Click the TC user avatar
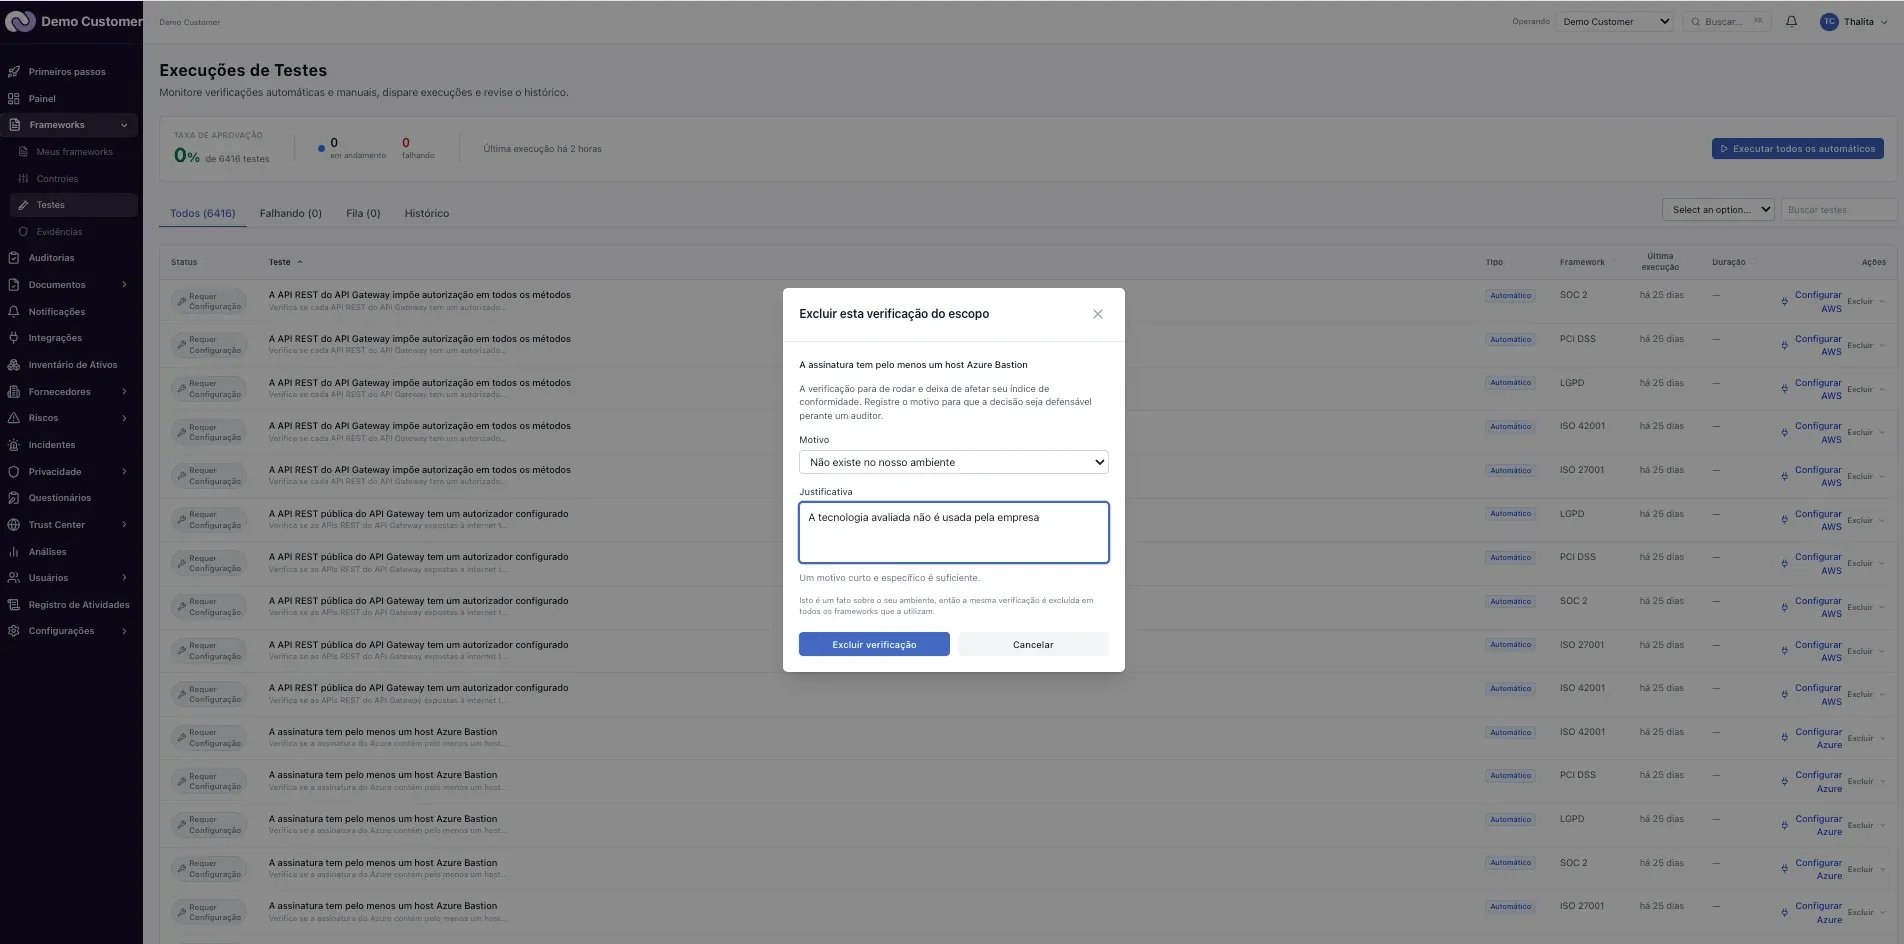The height and width of the screenshot is (944, 1904). (1829, 21)
